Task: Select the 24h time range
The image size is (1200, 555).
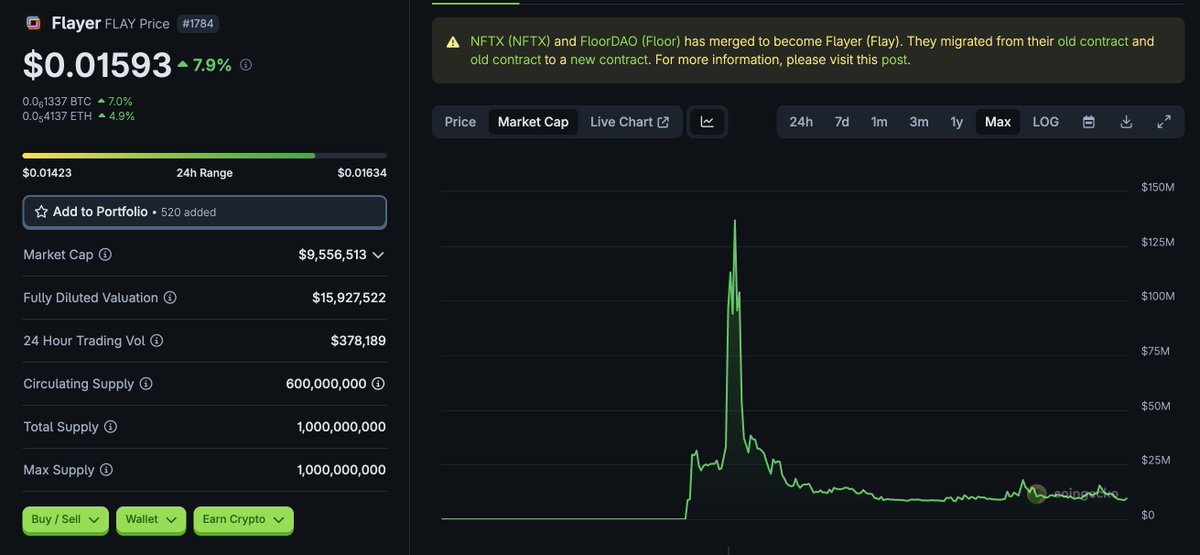Action: (801, 122)
